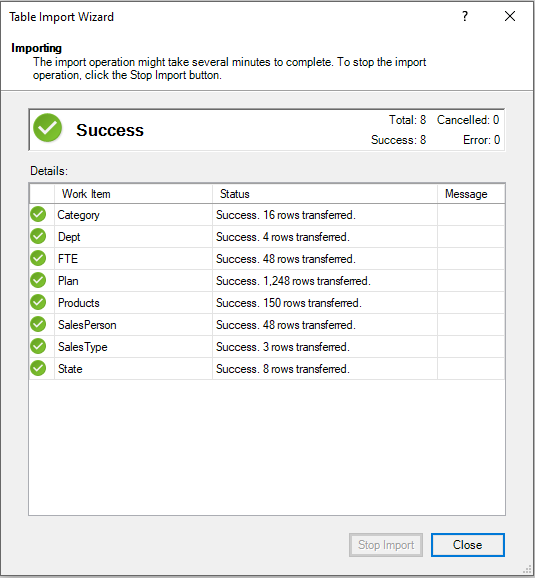Click the 'Table Import Wizard' title text
This screenshot has width=535, height=578.
(x=61, y=17)
